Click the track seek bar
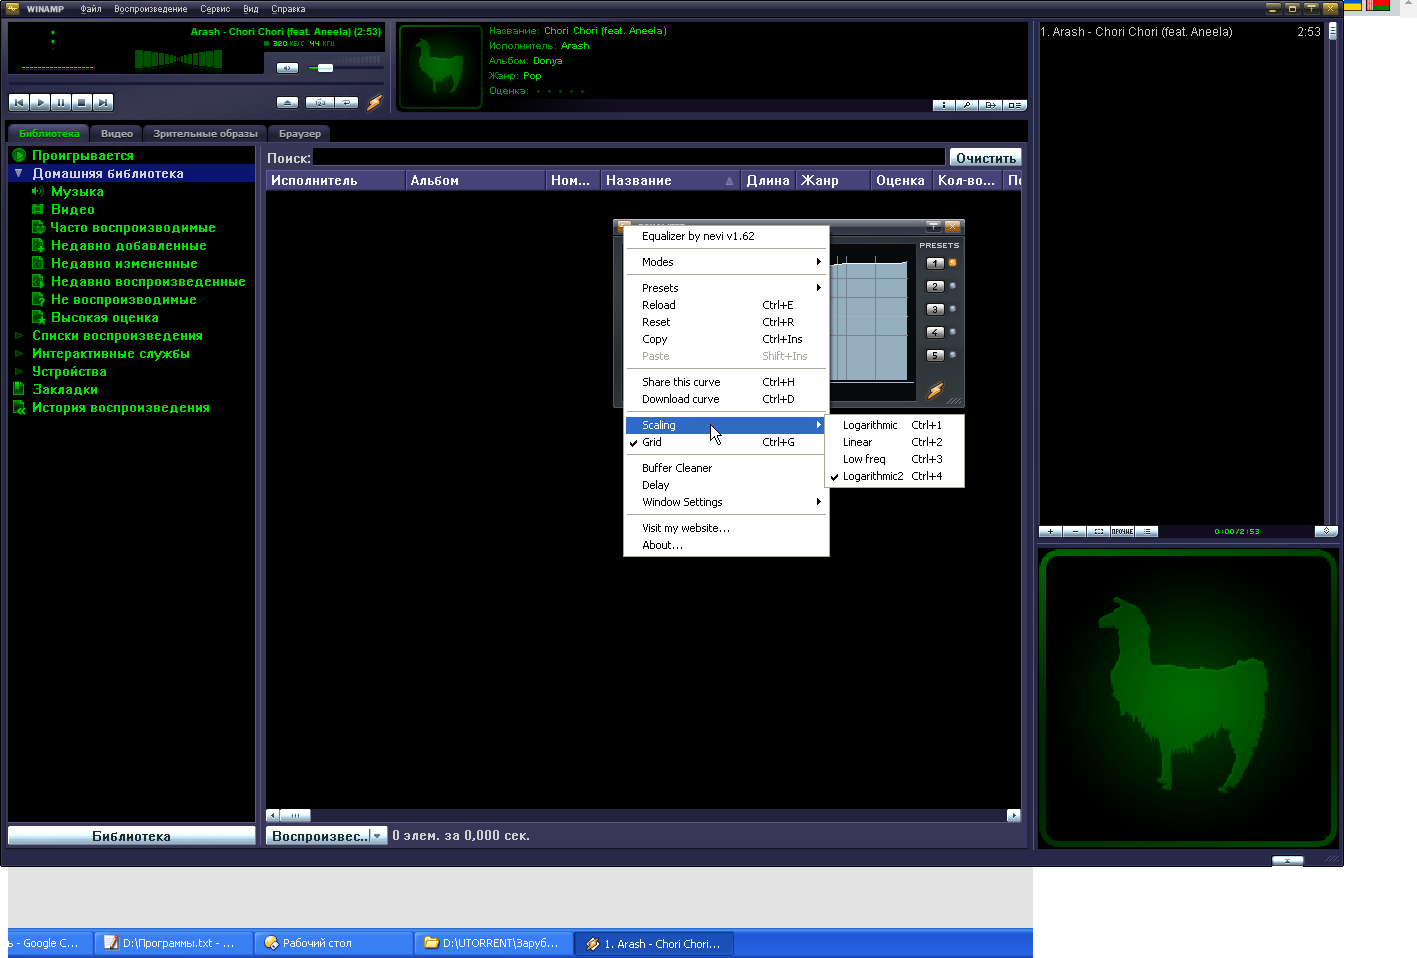Viewport: 1417px width, 958px height. point(196,84)
